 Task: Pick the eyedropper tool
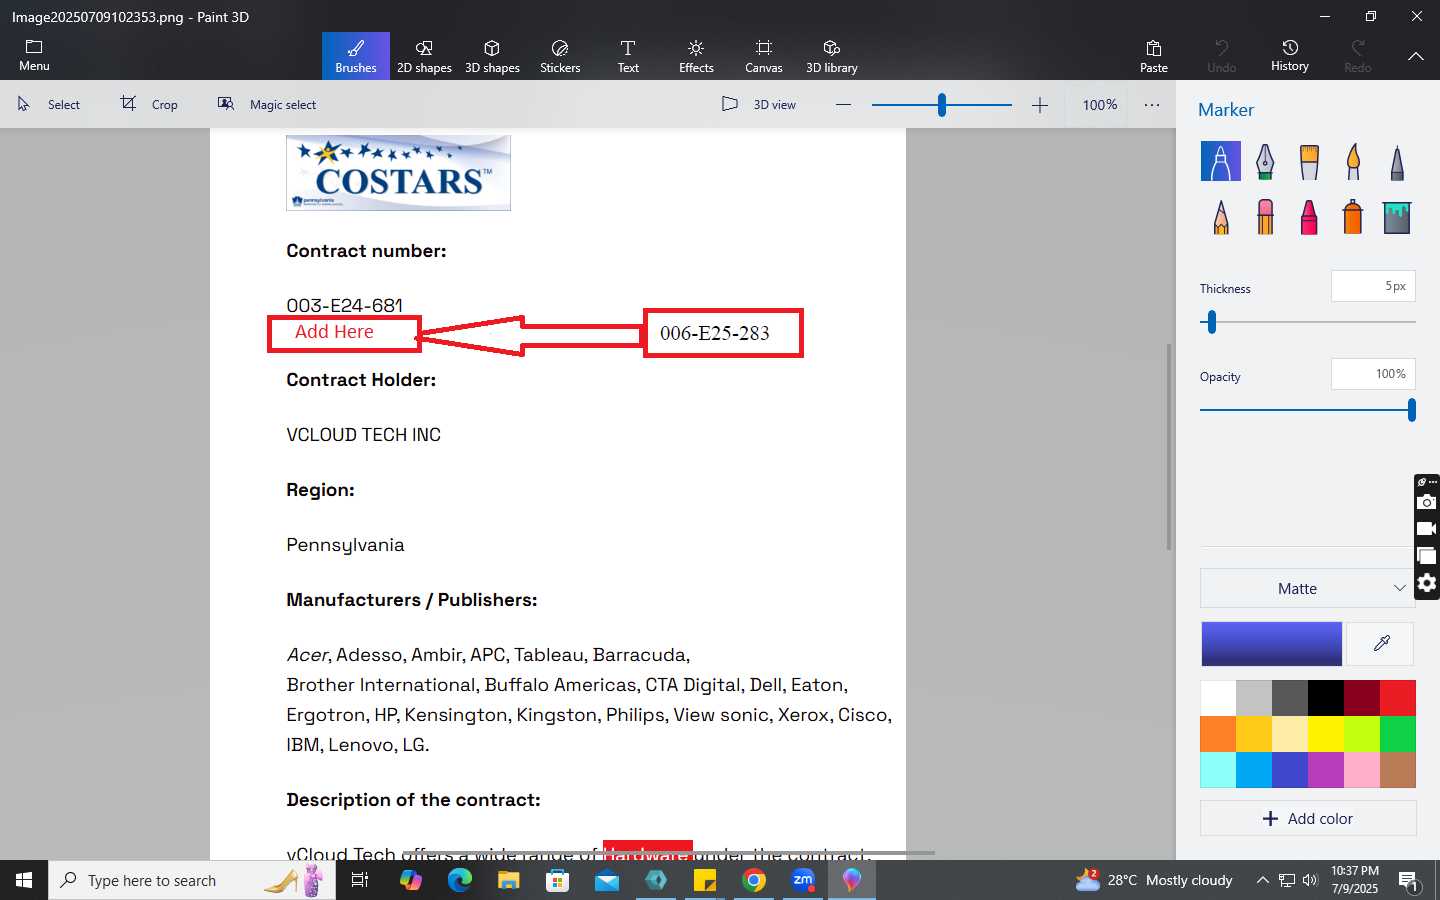[1381, 644]
